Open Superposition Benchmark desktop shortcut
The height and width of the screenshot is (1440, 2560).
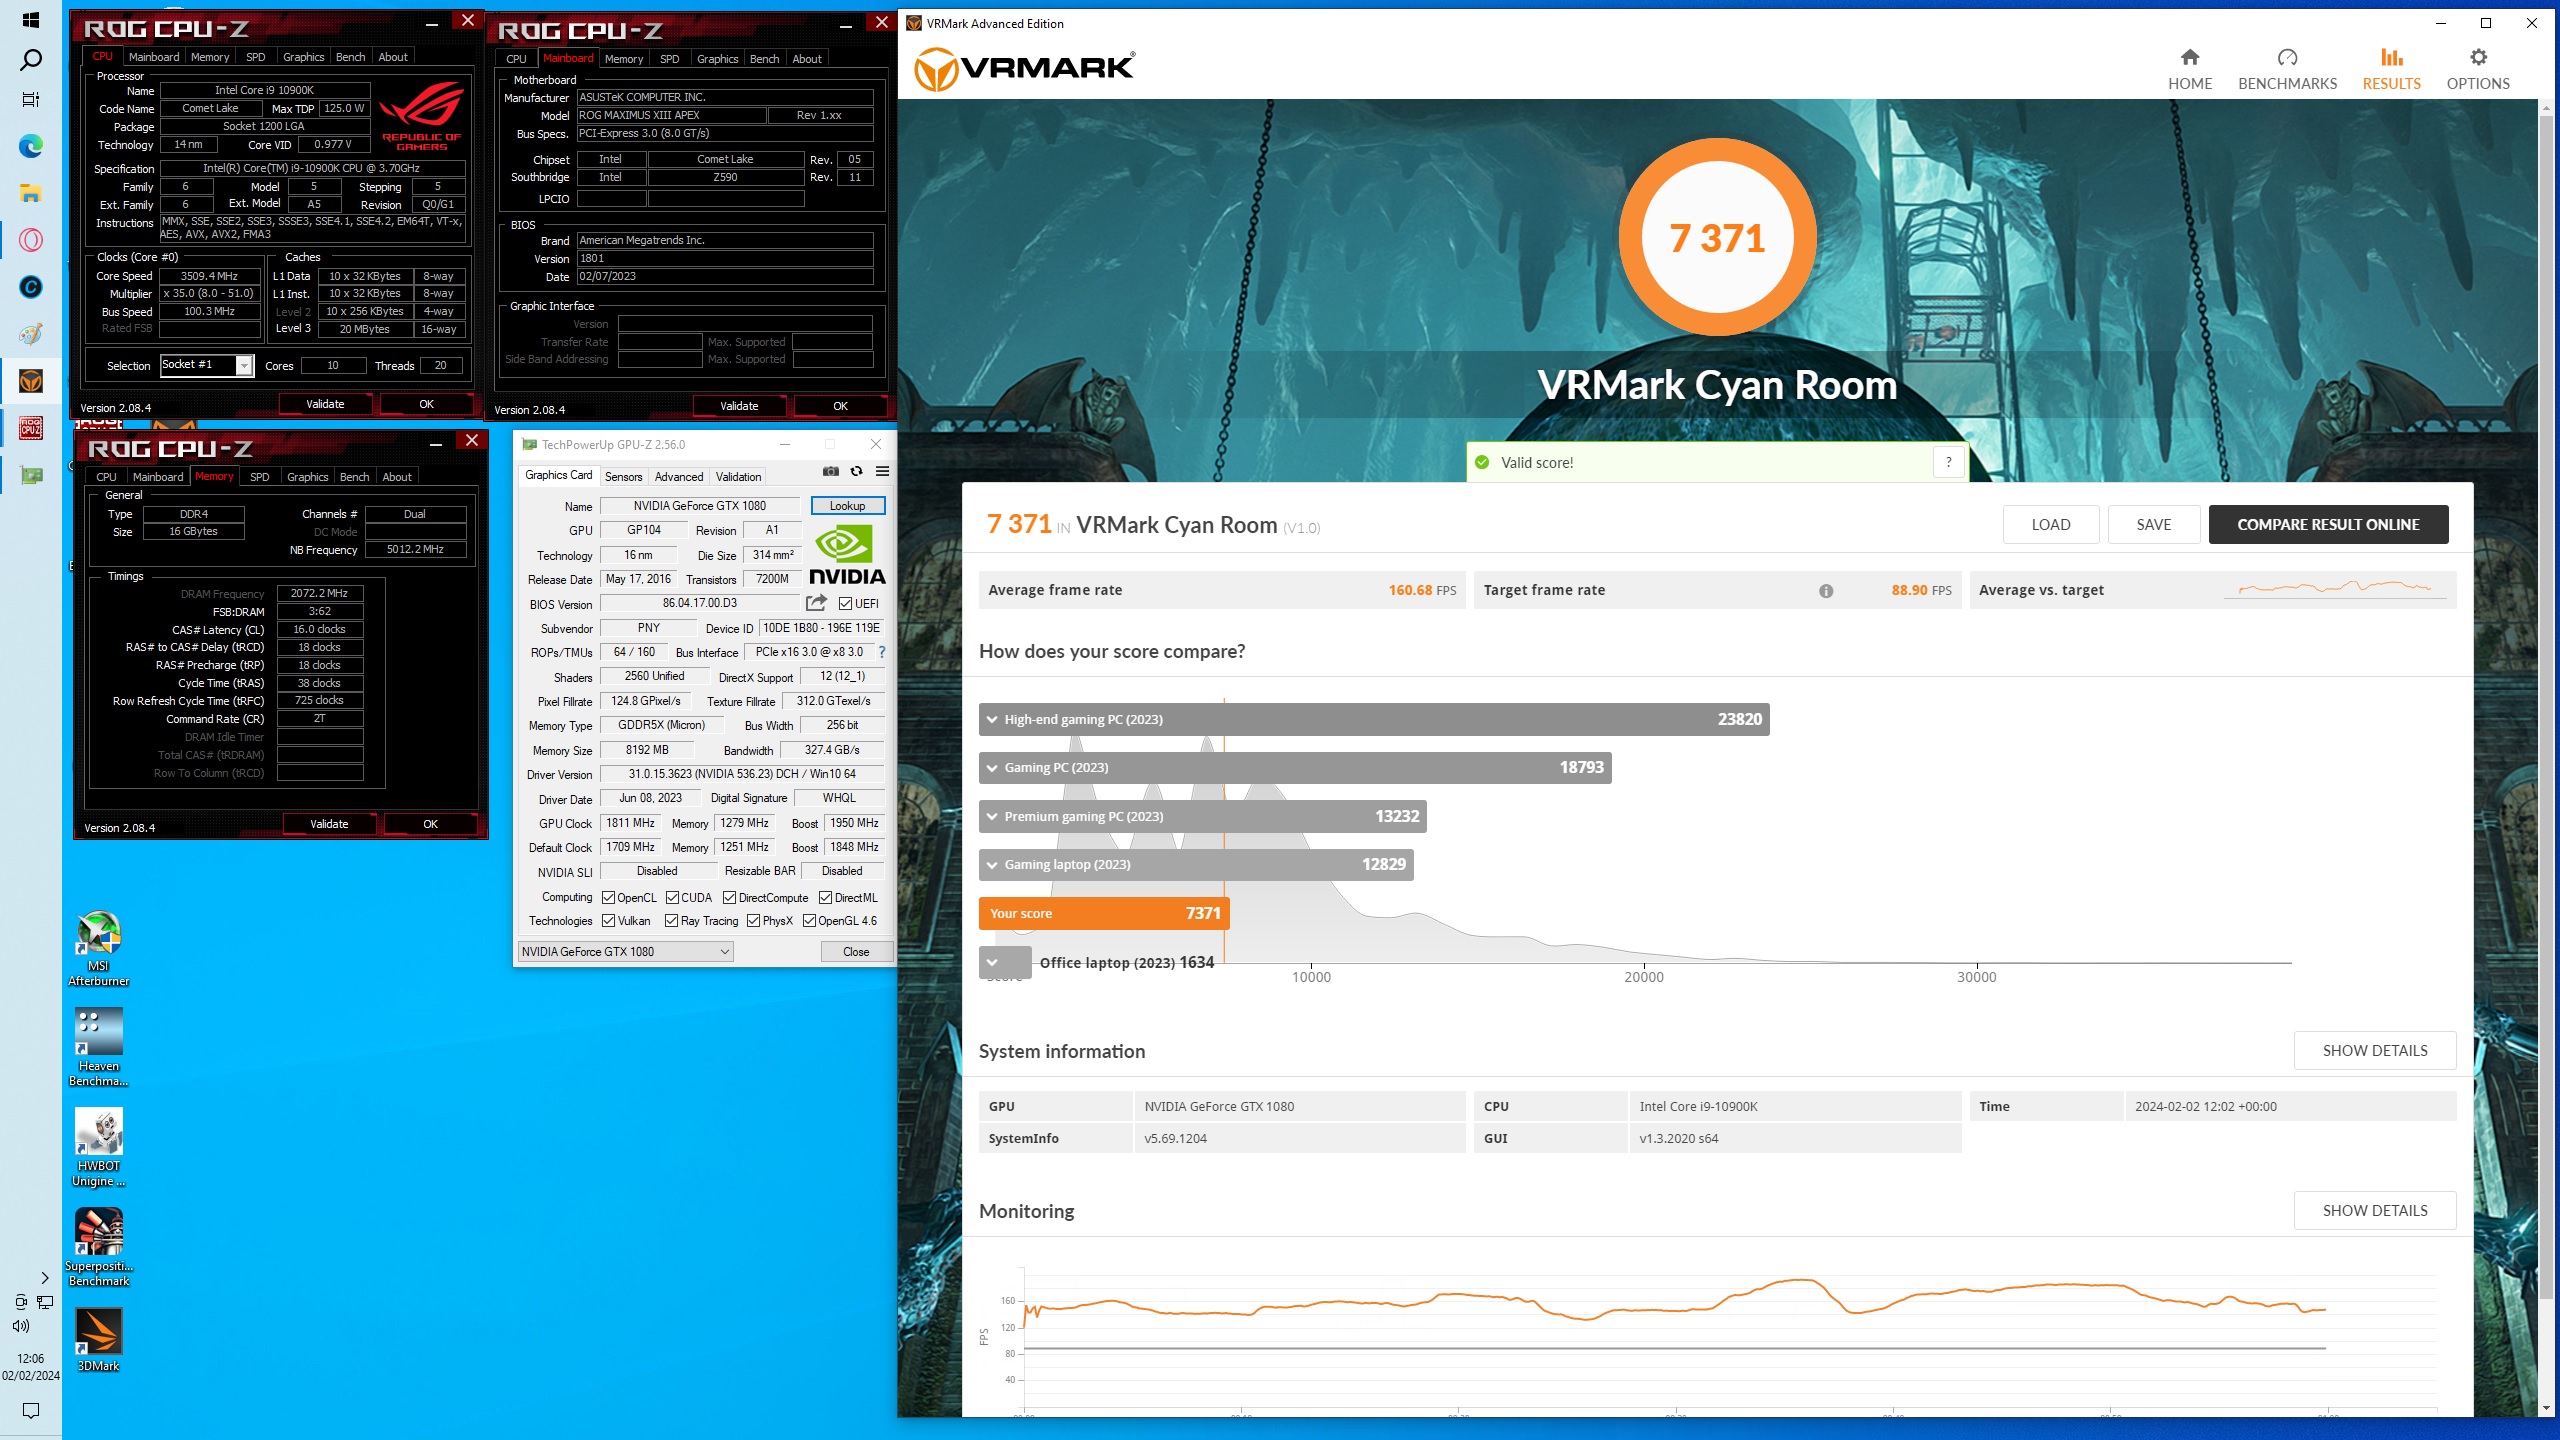98,1247
